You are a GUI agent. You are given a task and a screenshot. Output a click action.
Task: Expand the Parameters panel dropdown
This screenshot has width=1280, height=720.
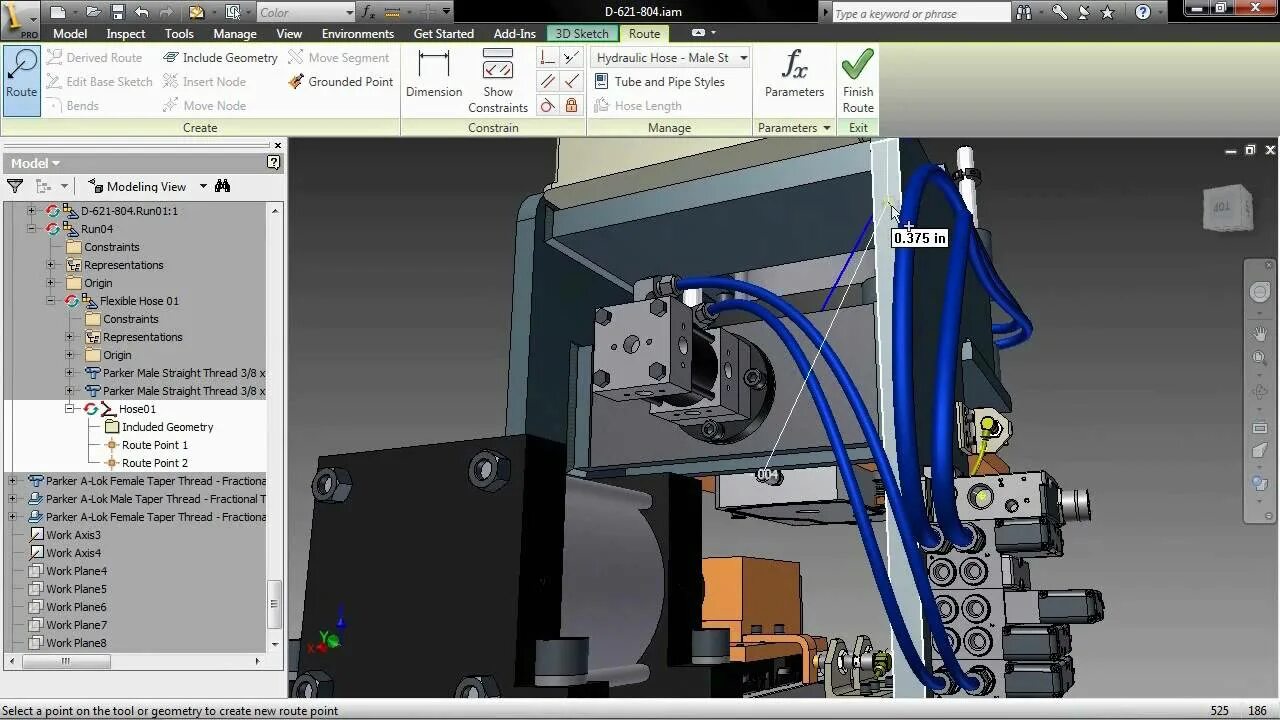coord(794,128)
